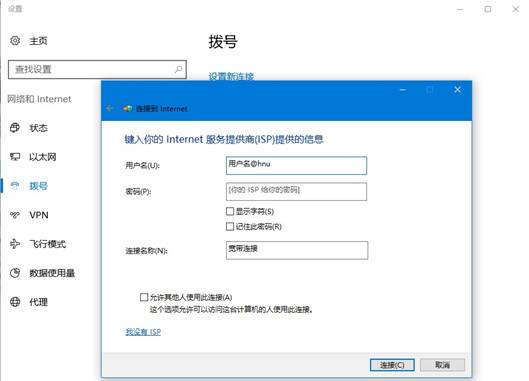Open the 以太网 settings page
This screenshot has height=381, width=529.
point(43,157)
